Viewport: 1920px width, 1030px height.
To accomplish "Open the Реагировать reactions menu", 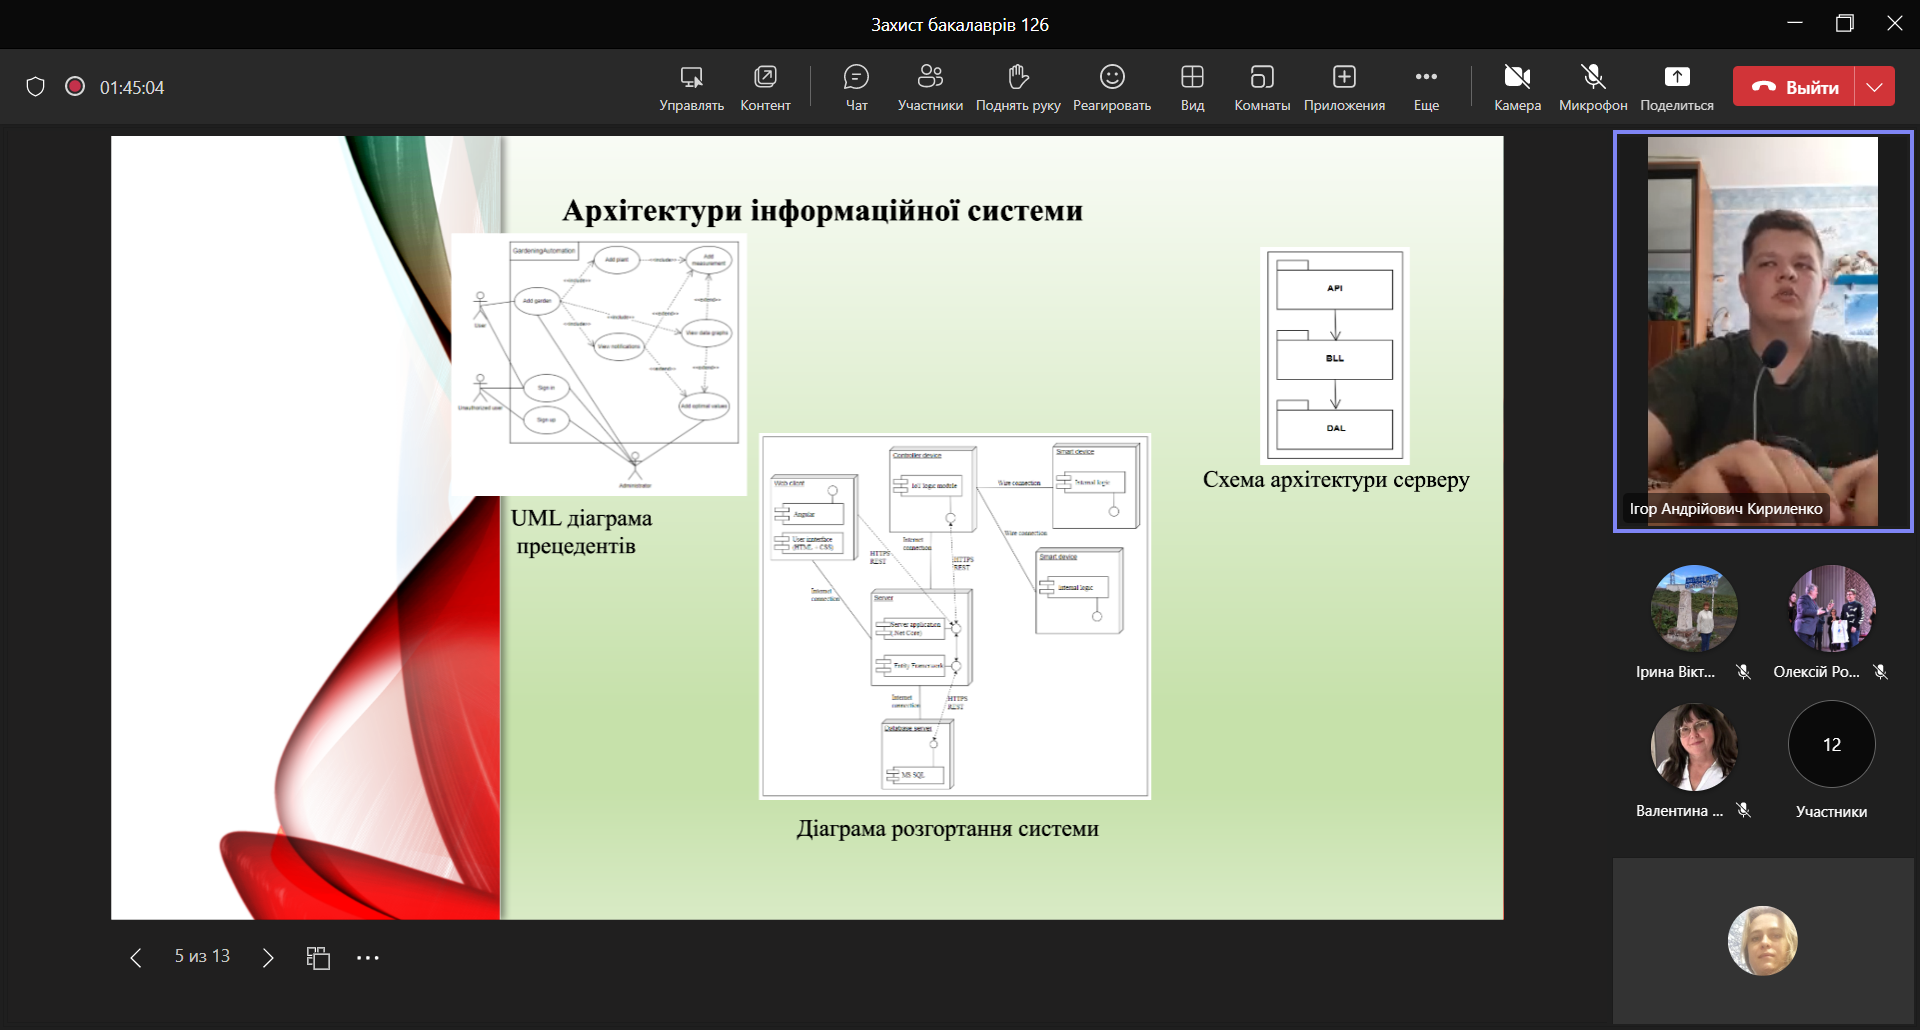I will tap(1111, 87).
